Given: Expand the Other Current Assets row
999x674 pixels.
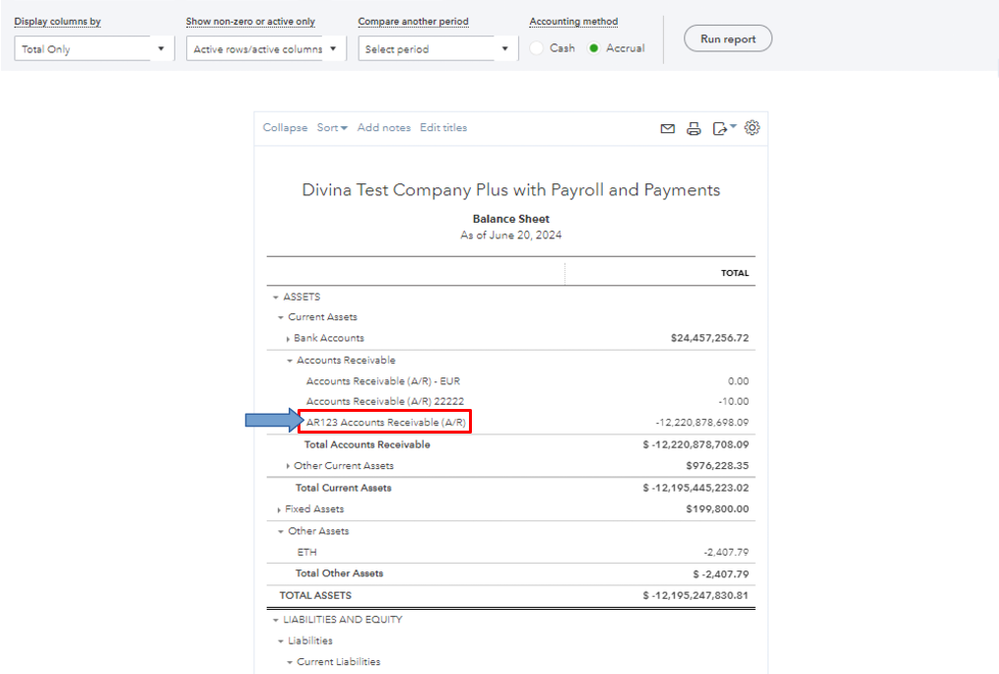Looking at the screenshot, I should 288,466.
